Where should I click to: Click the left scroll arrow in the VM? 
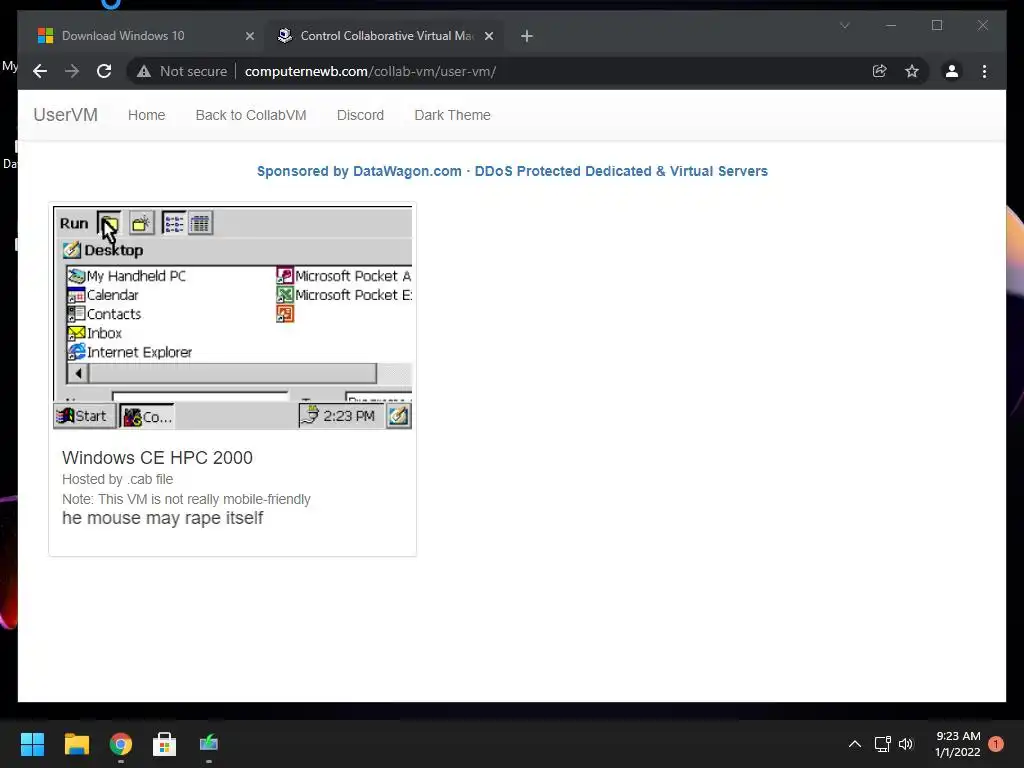78,374
